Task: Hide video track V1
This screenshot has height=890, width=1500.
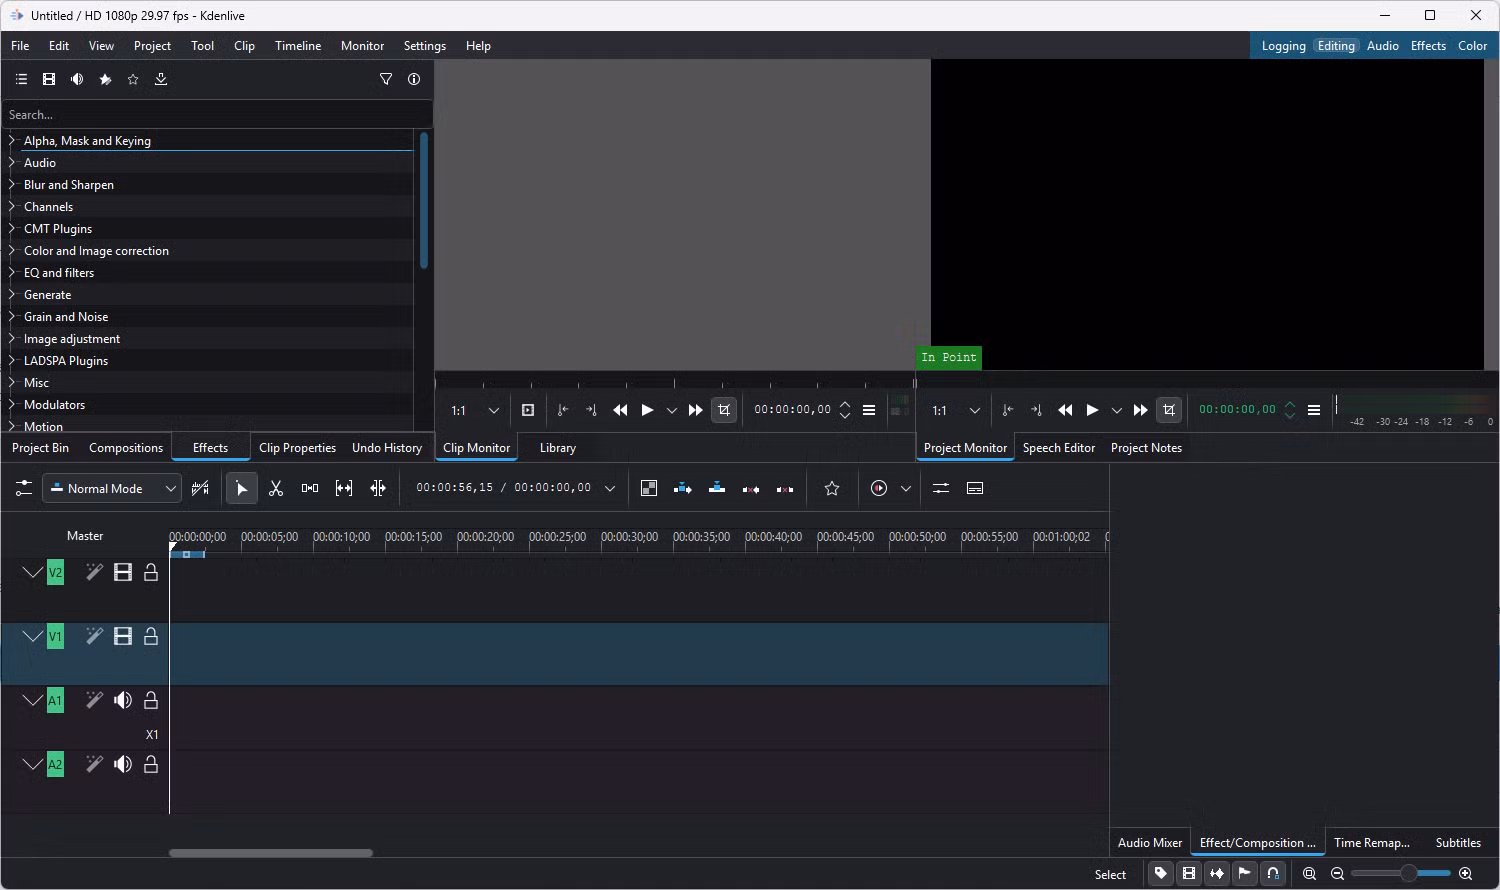Action: click(x=123, y=636)
